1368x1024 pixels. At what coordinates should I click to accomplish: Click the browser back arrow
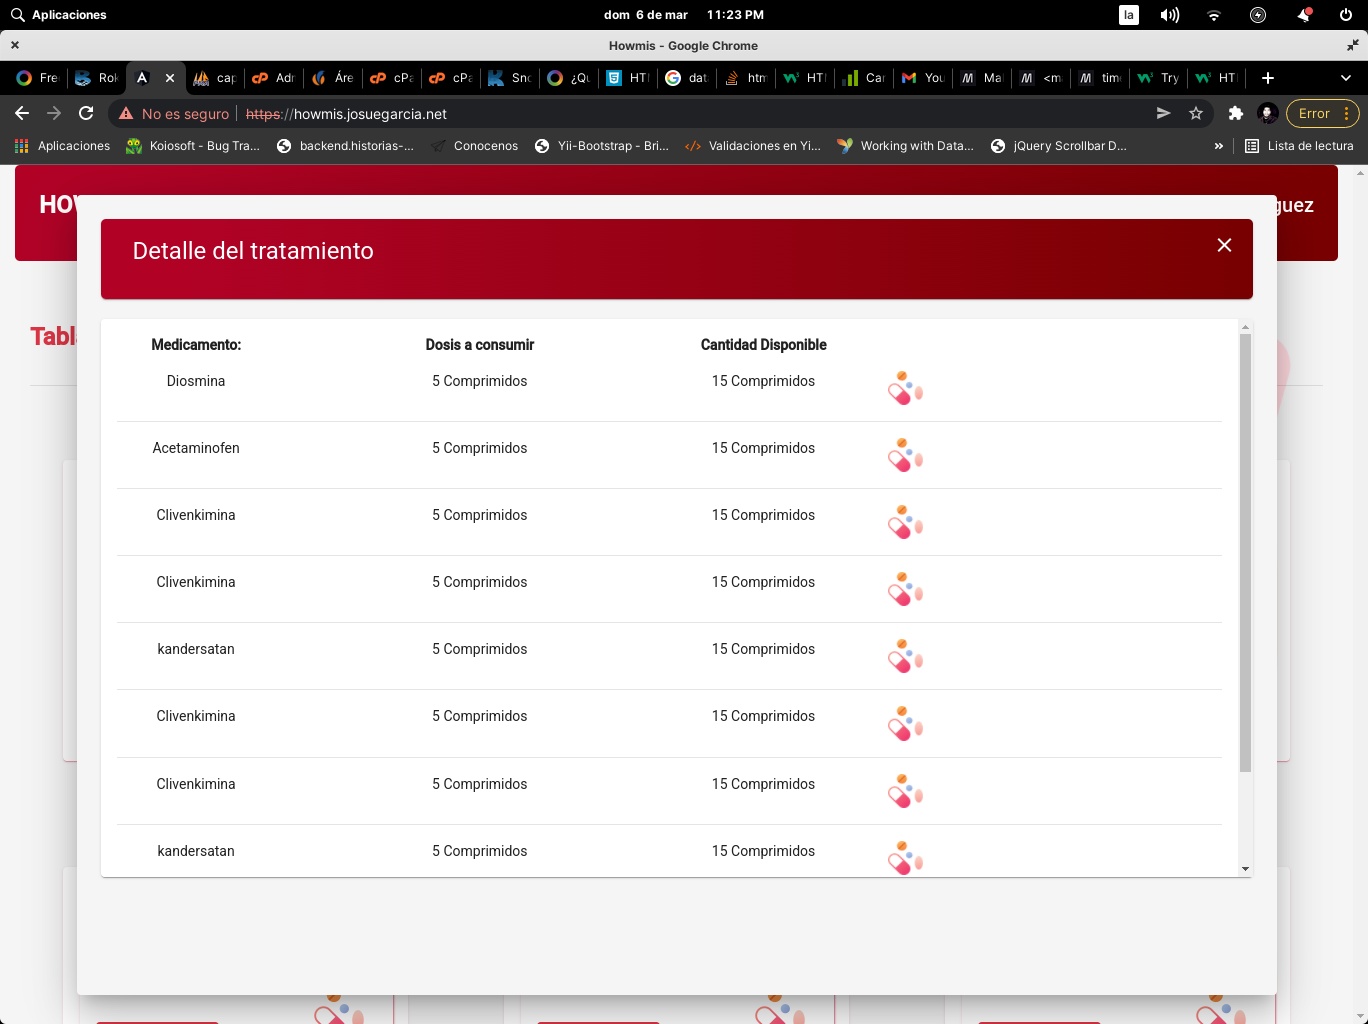(x=22, y=113)
